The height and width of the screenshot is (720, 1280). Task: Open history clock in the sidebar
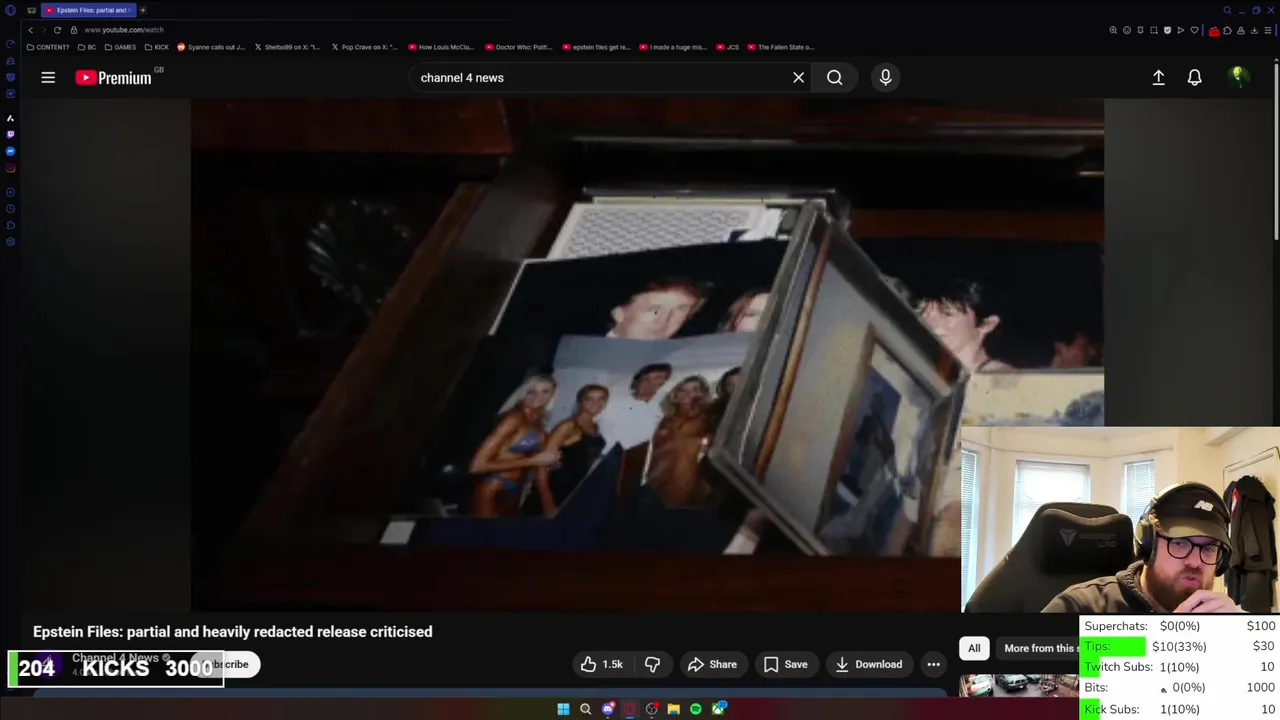[11, 209]
